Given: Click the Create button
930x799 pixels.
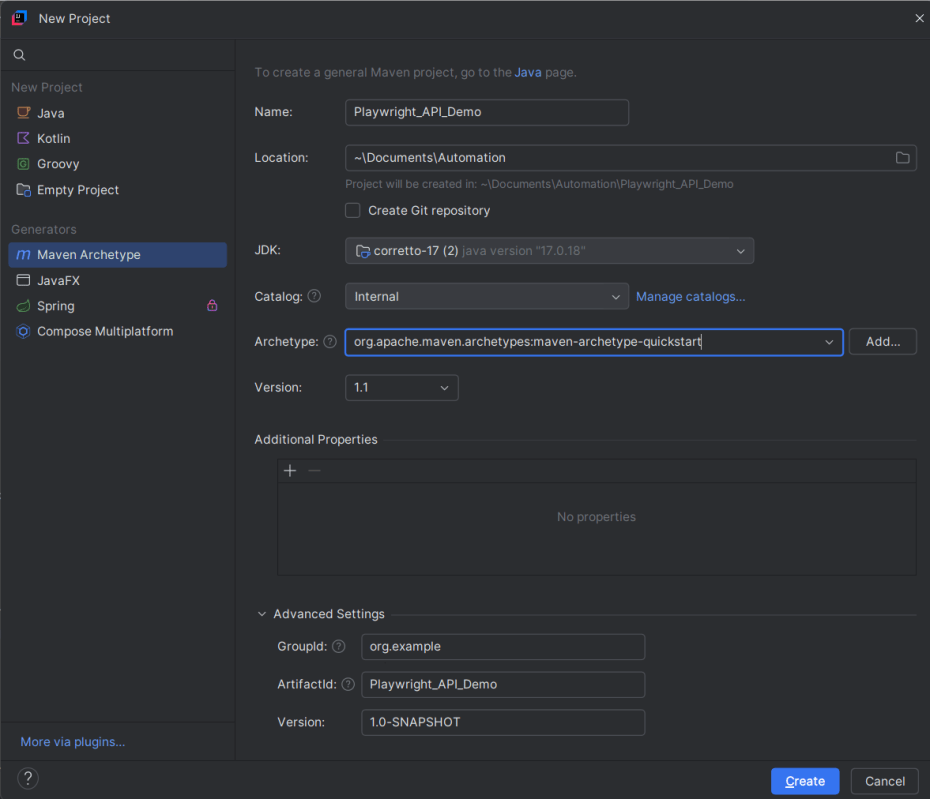Looking at the screenshot, I should click(804, 781).
